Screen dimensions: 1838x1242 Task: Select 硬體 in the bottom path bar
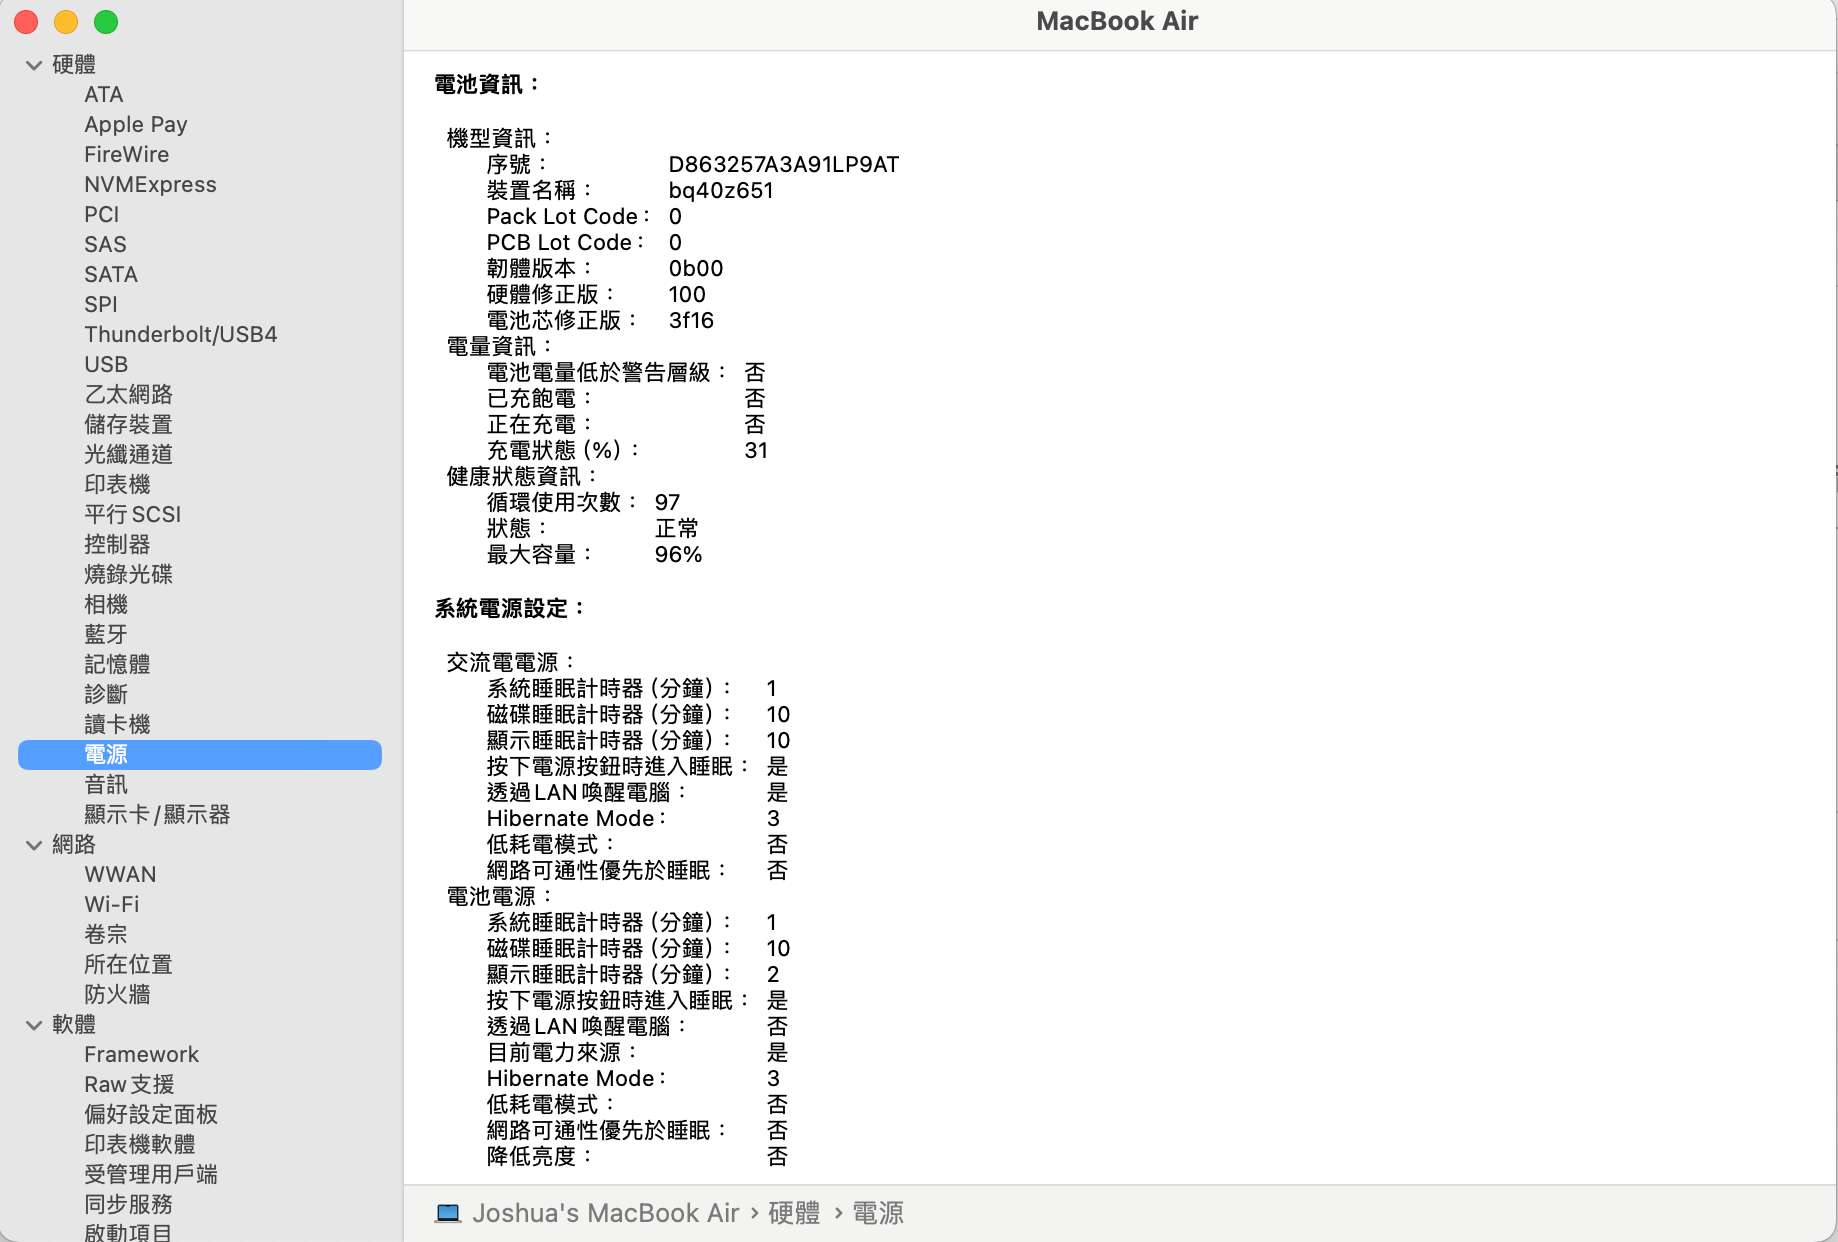pyautogui.click(x=794, y=1213)
